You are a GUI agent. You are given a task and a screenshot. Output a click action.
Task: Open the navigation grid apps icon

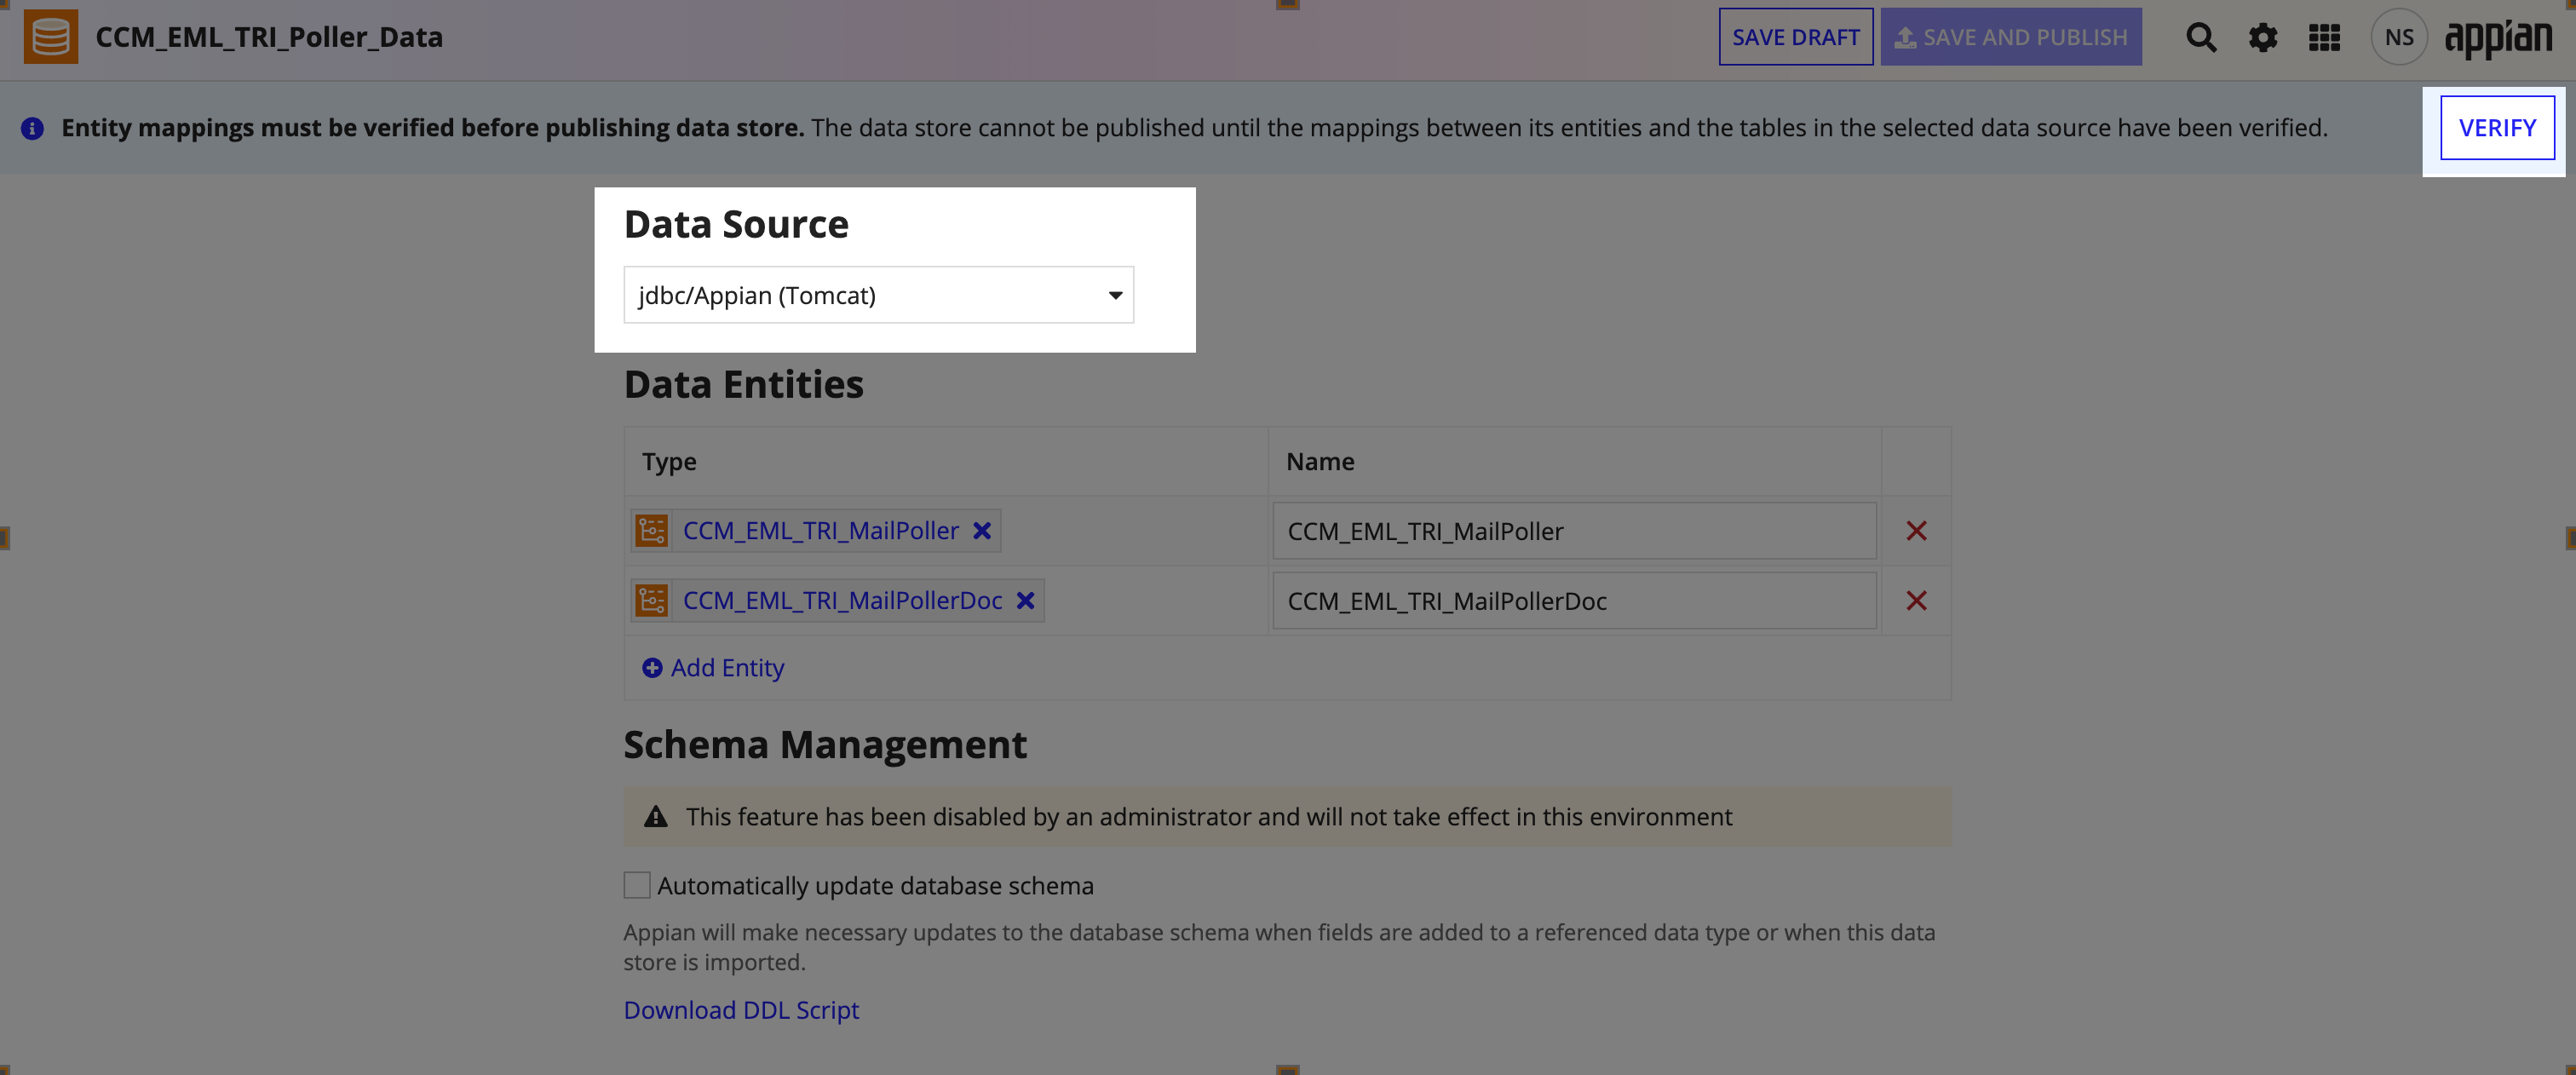pos(2324,38)
